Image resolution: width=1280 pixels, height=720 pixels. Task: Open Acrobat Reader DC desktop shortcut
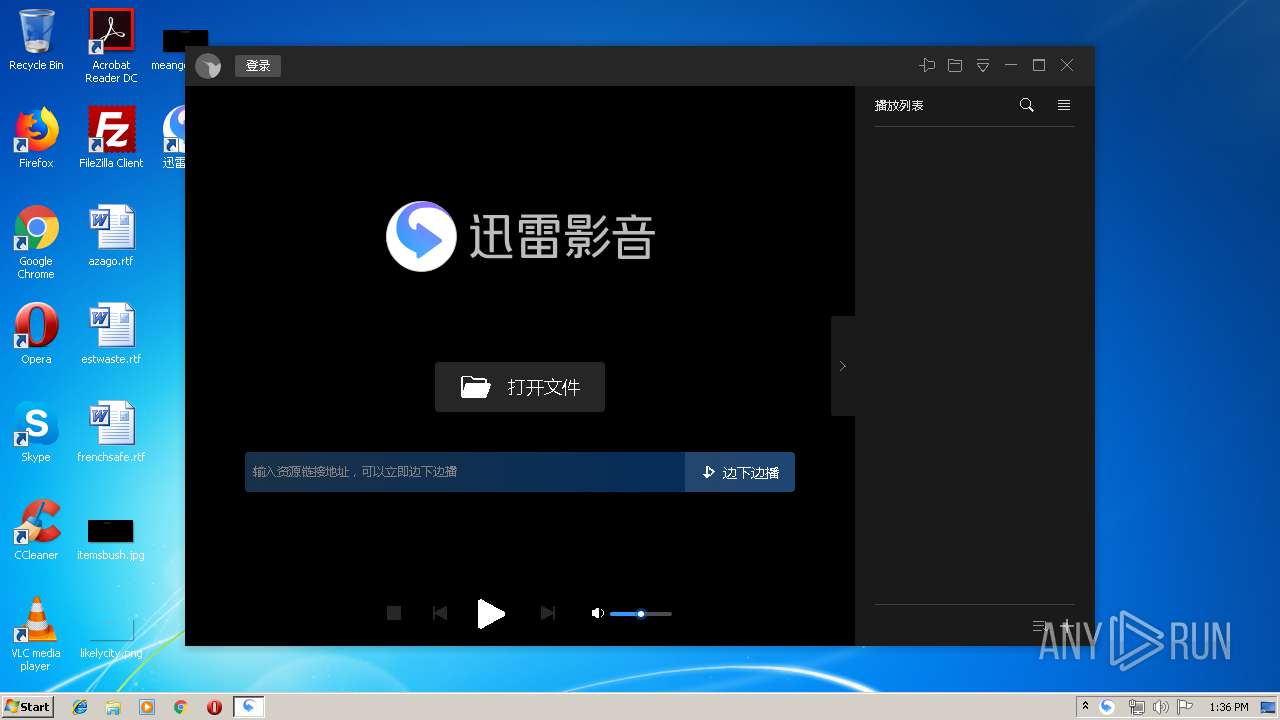coord(111,46)
